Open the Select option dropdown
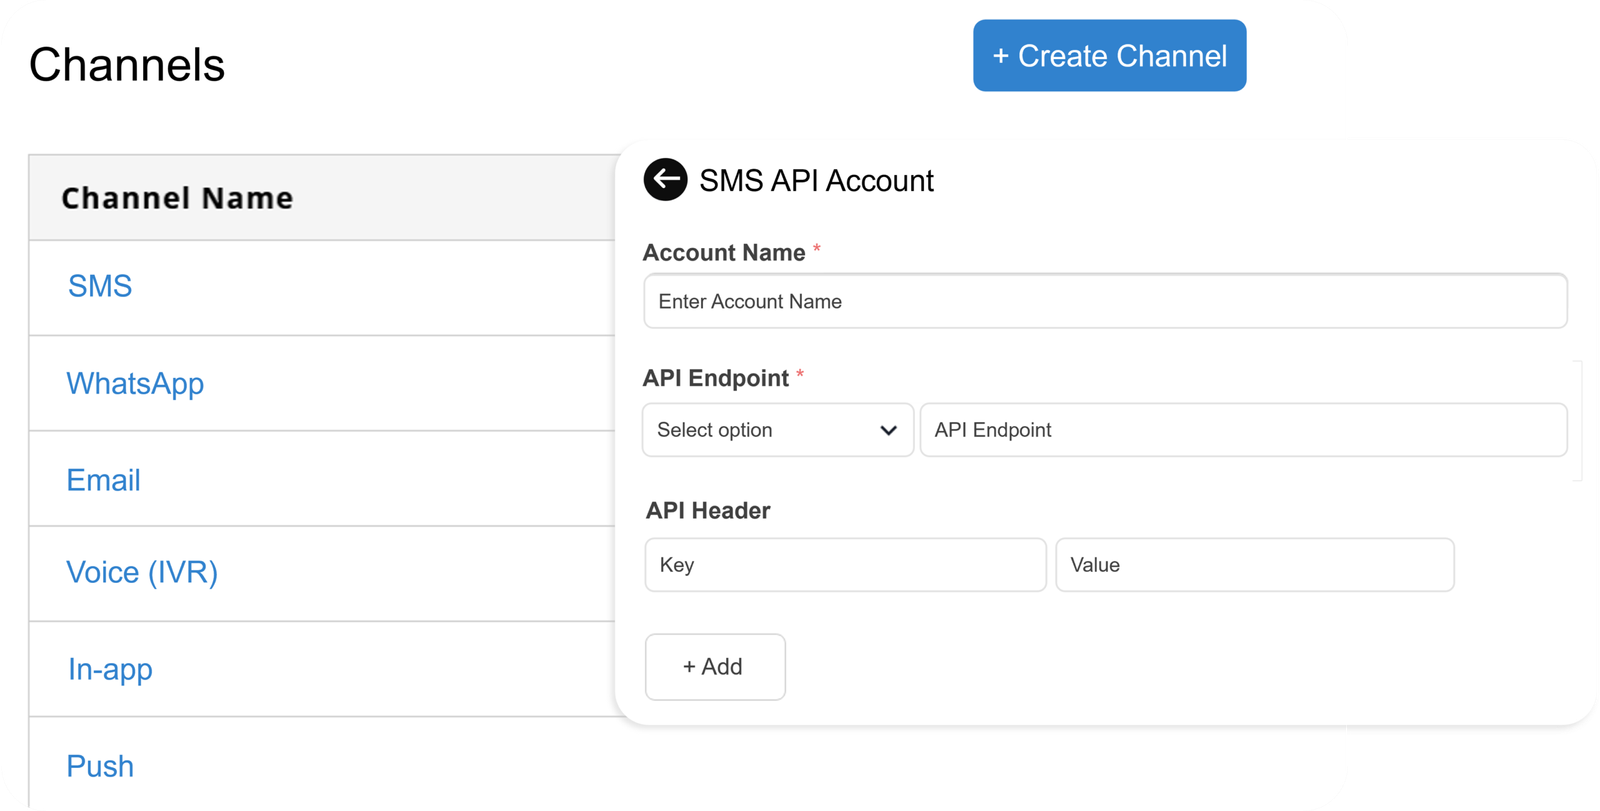Image resolution: width=1600 pixels, height=811 pixels. (776, 430)
